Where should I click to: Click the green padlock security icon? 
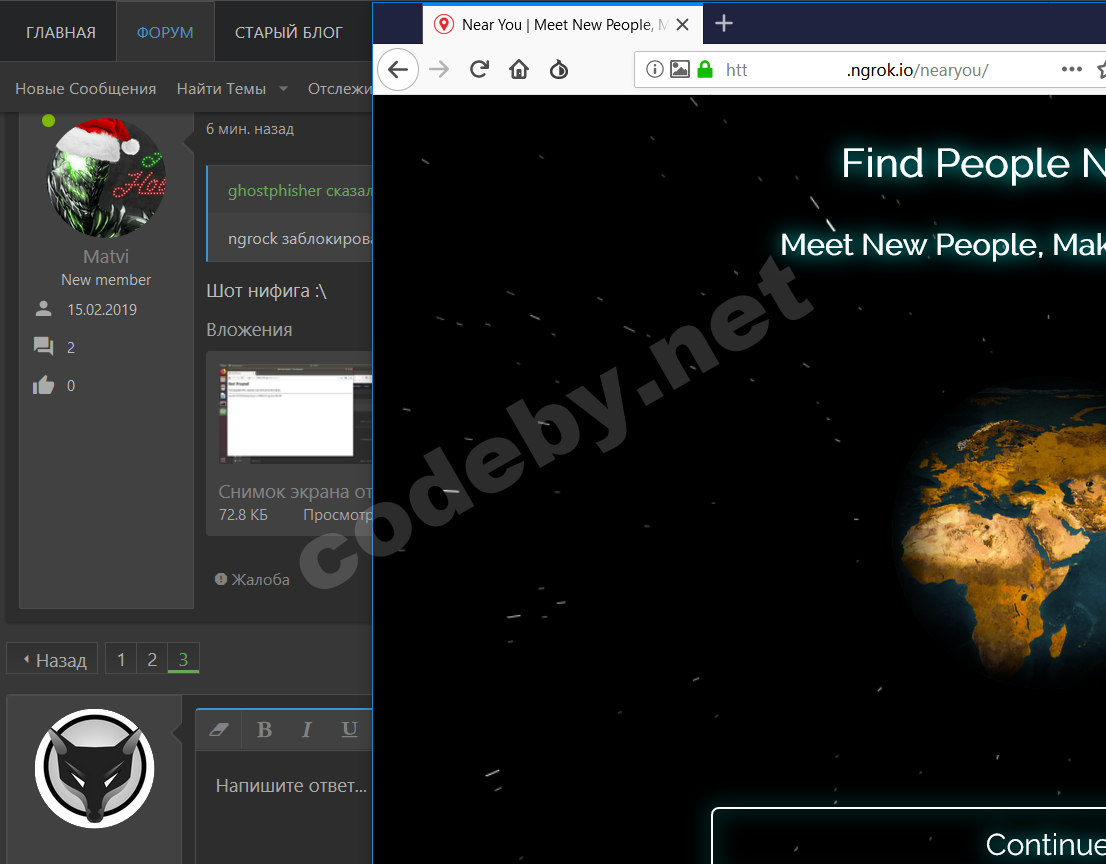pos(705,69)
